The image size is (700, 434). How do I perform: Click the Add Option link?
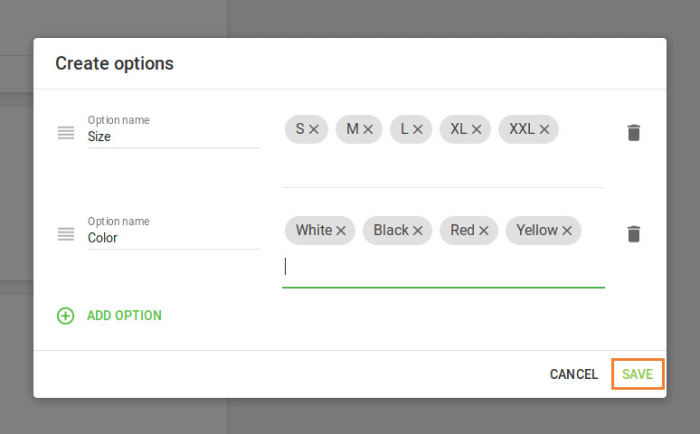pos(124,316)
